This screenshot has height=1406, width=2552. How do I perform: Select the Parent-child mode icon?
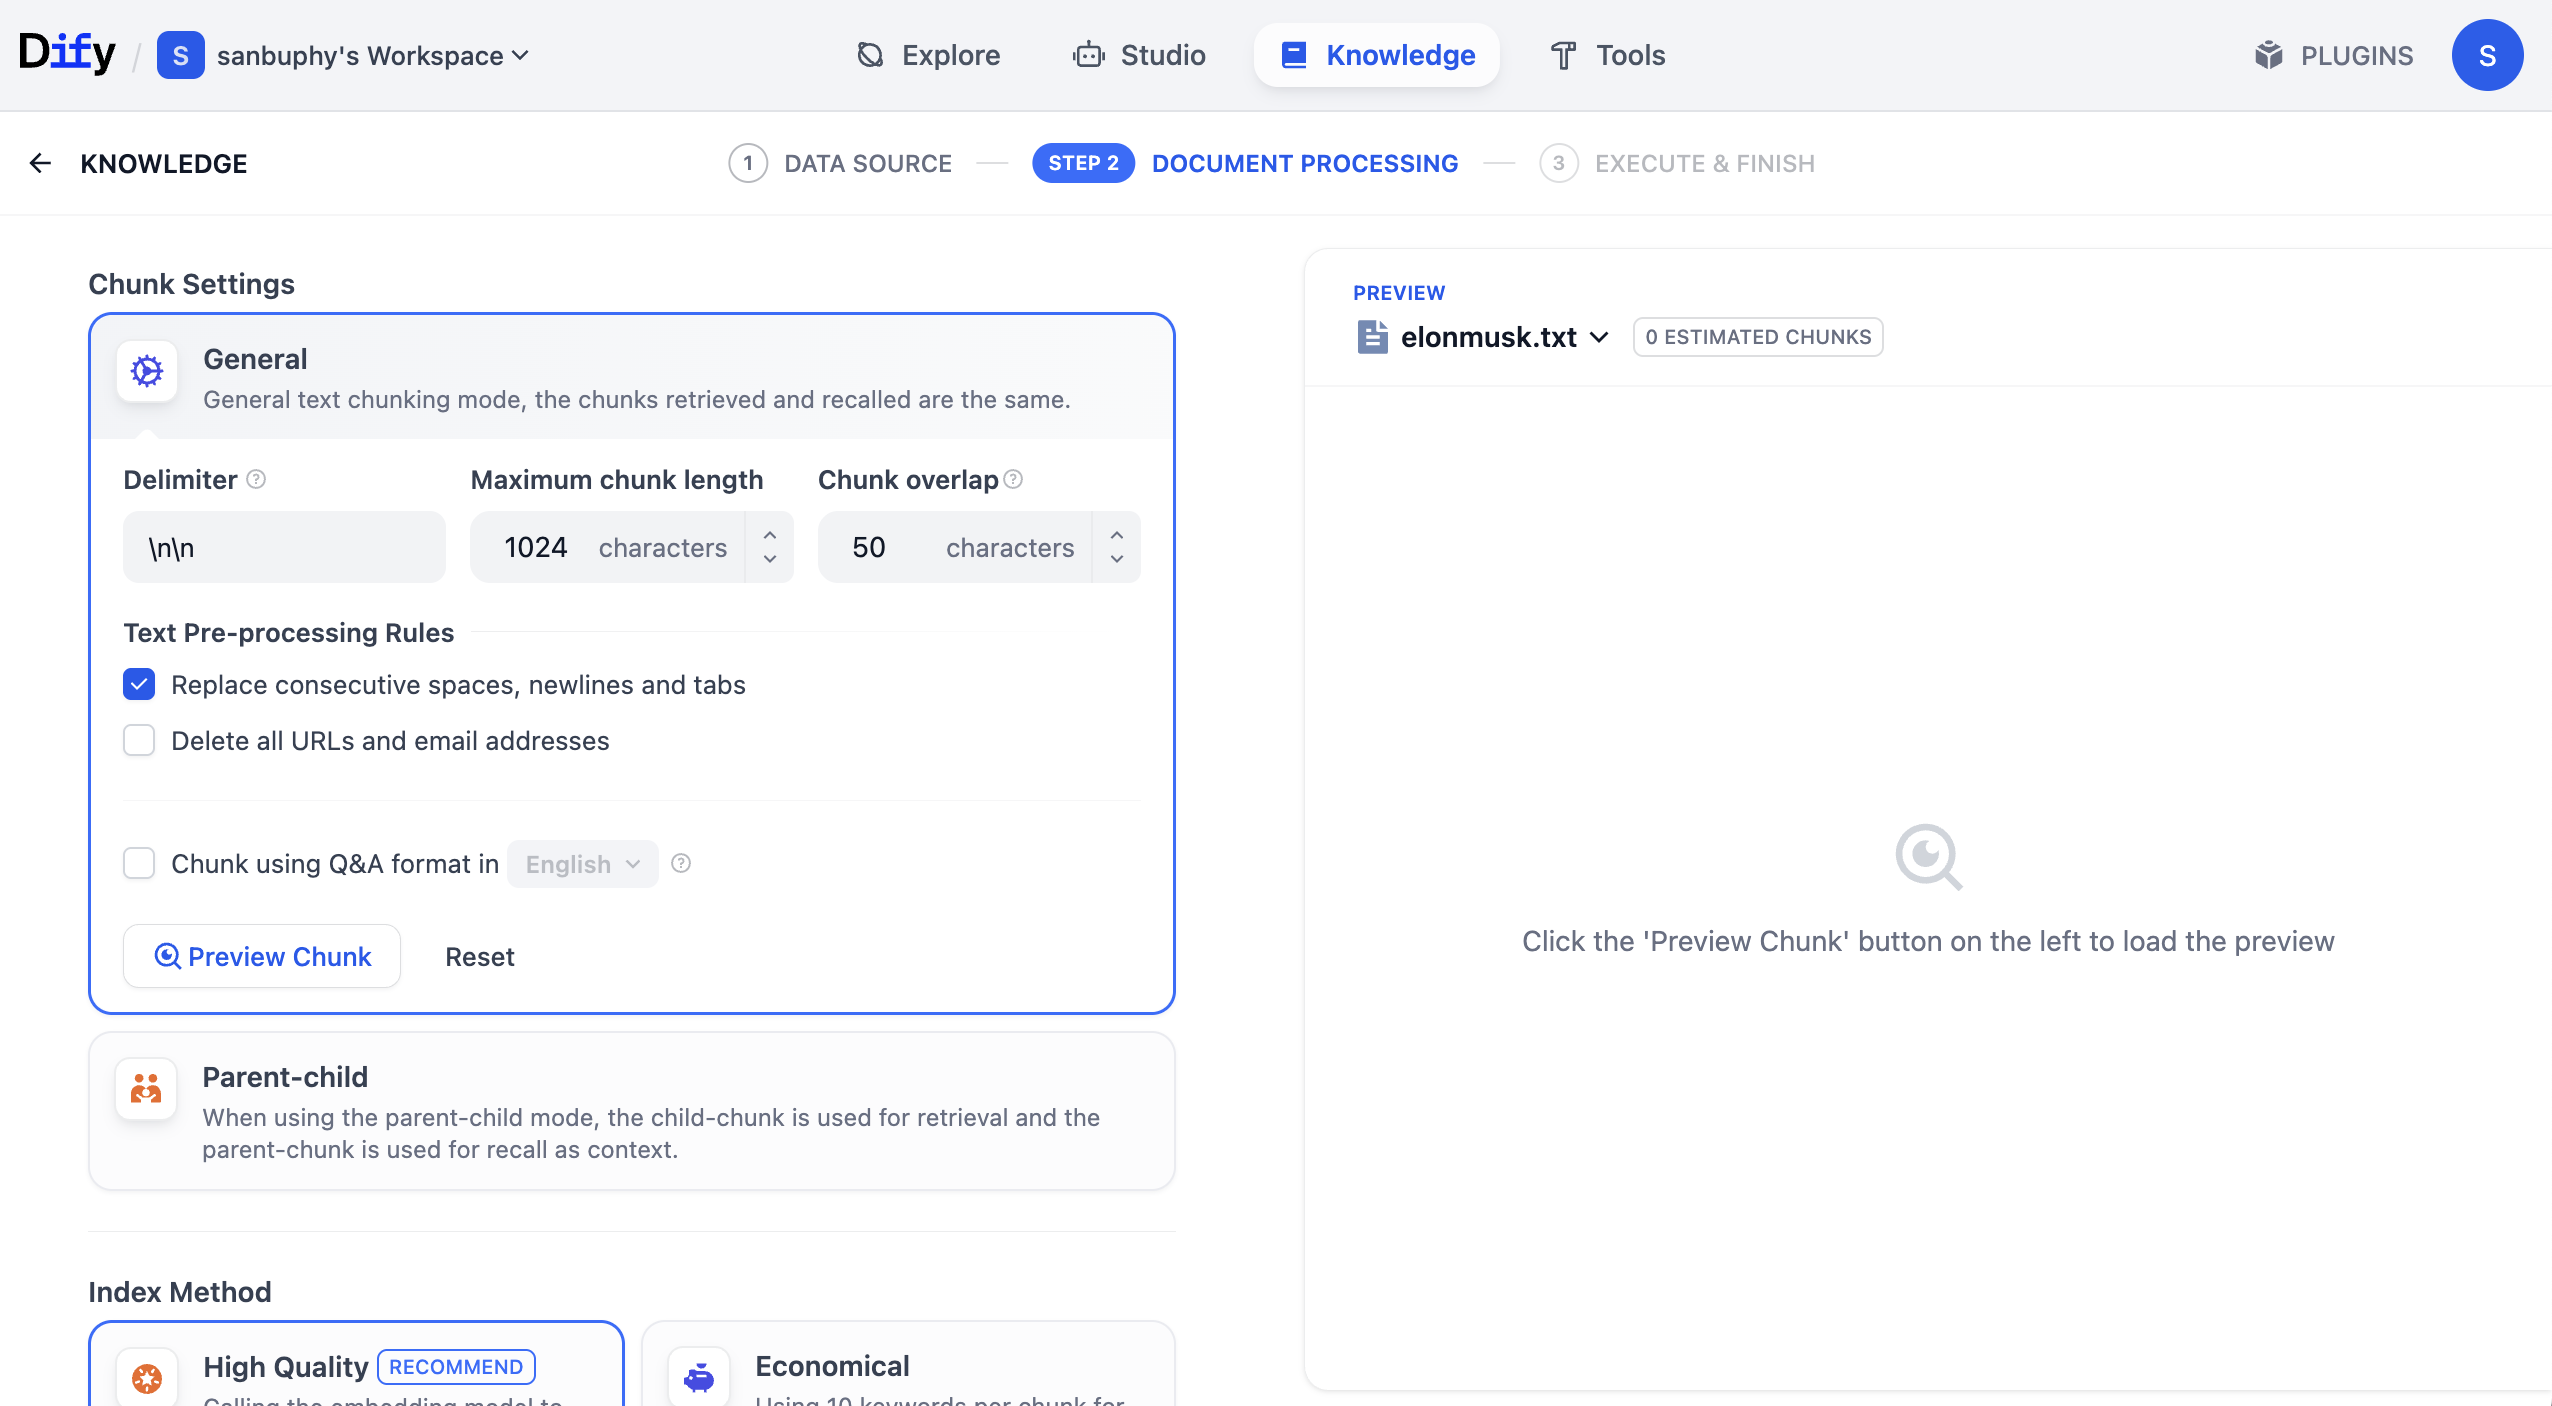(146, 1088)
